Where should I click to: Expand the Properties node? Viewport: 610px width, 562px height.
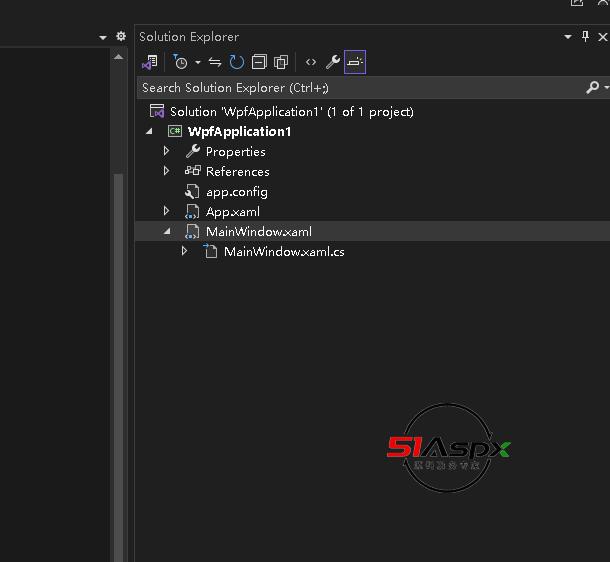(x=167, y=152)
